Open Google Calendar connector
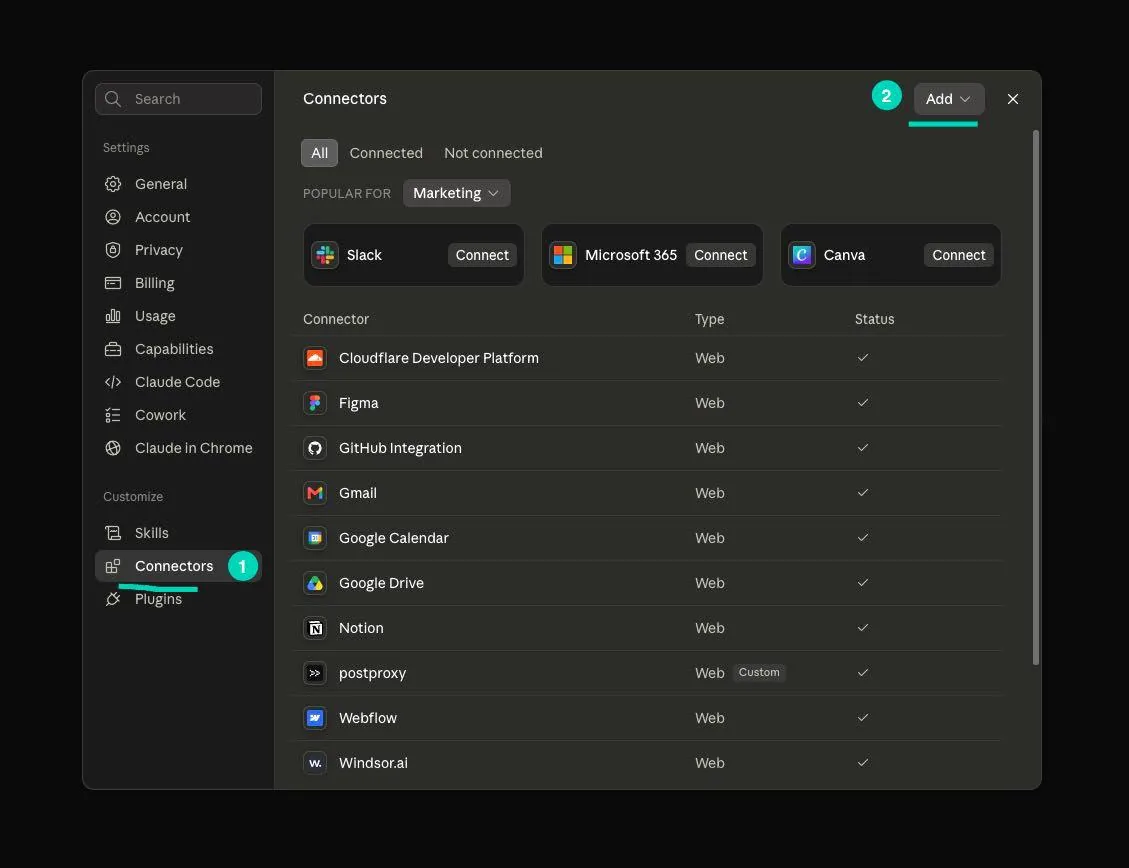Image resolution: width=1129 pixels, height=868 pixels. 647,538
